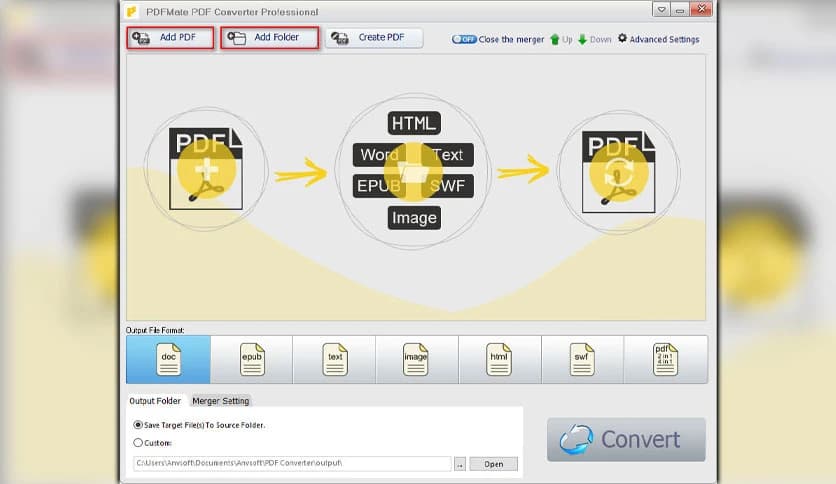Select html output format
The image size is (836, 484).
pos(500,359)
